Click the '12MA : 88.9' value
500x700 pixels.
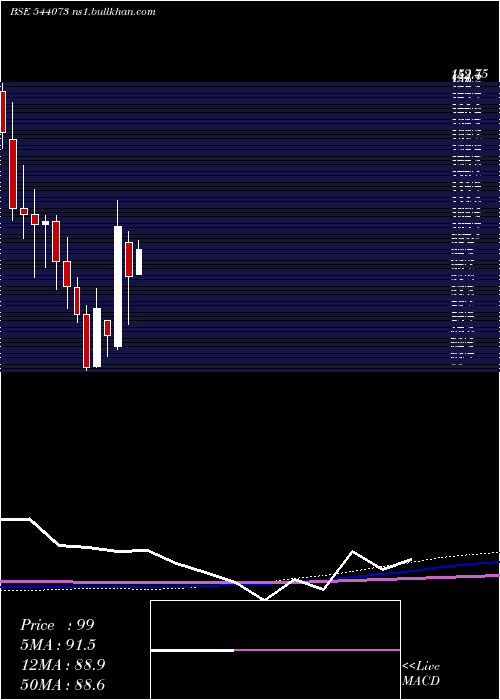(62, 665)
